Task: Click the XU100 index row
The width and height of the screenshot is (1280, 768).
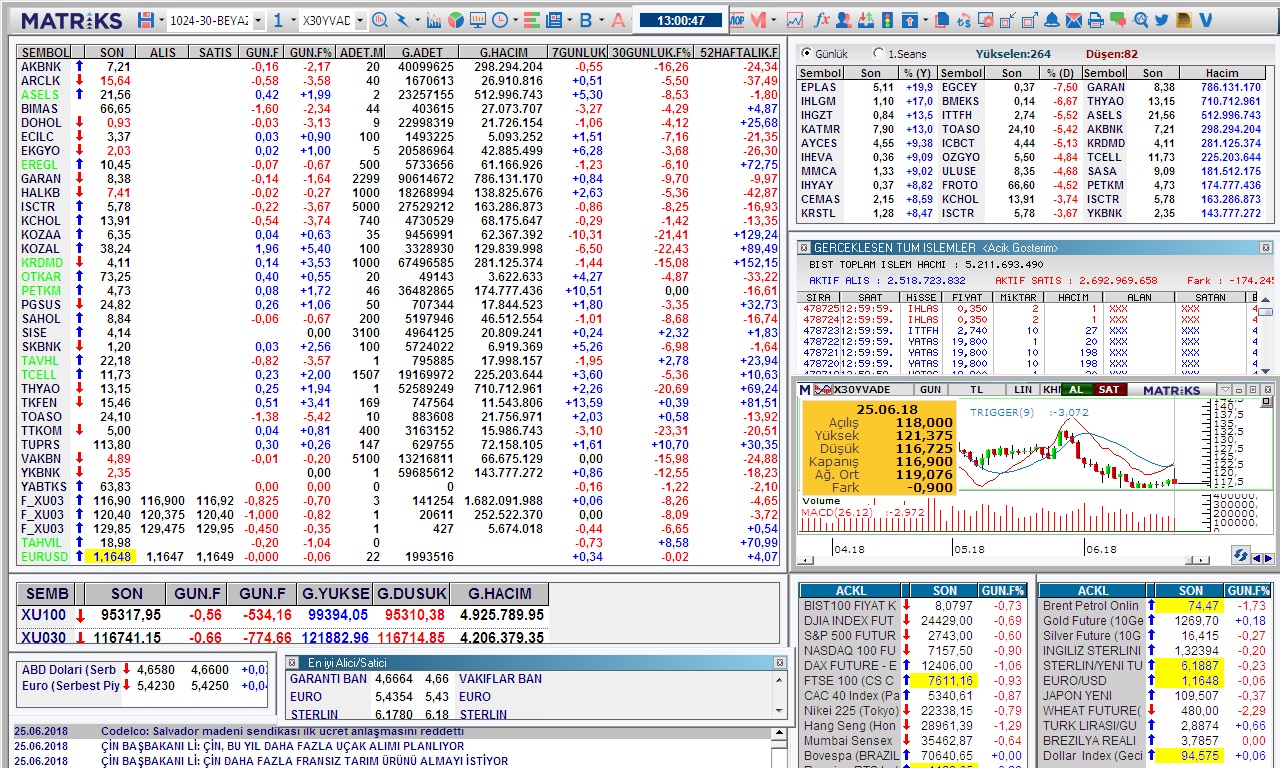Action: 283,615
